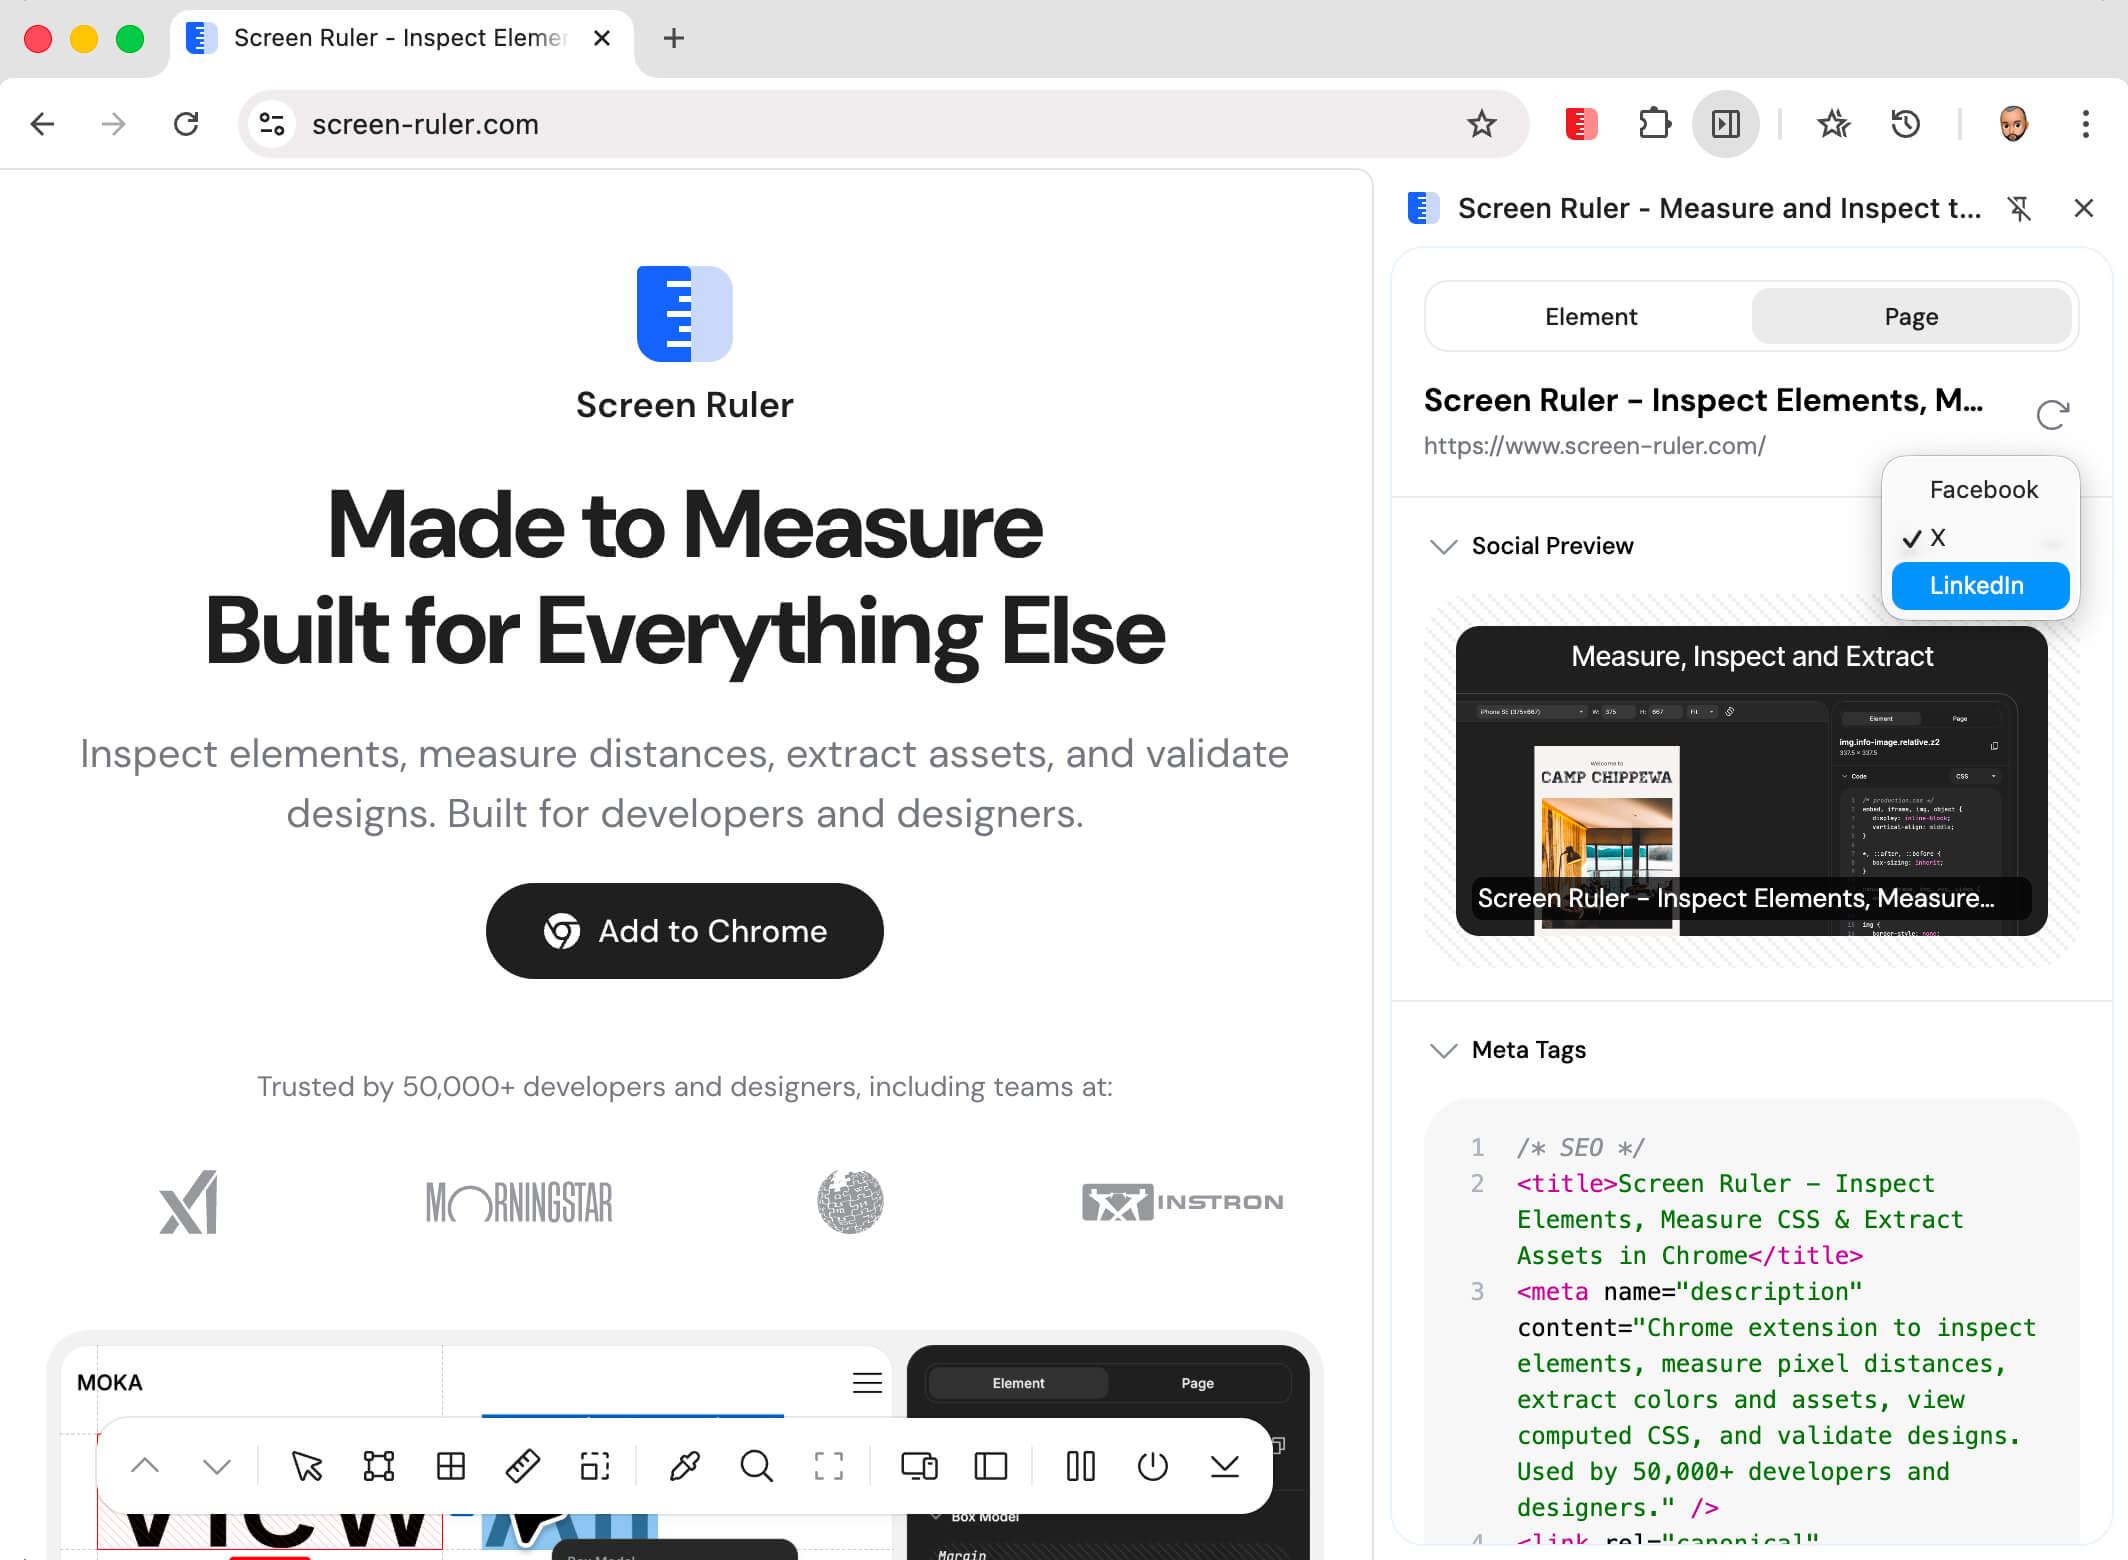Open the Chrome three-dot menu
The height and width of the screenshot is (1560, 2128).
(x=2085, y=124)
